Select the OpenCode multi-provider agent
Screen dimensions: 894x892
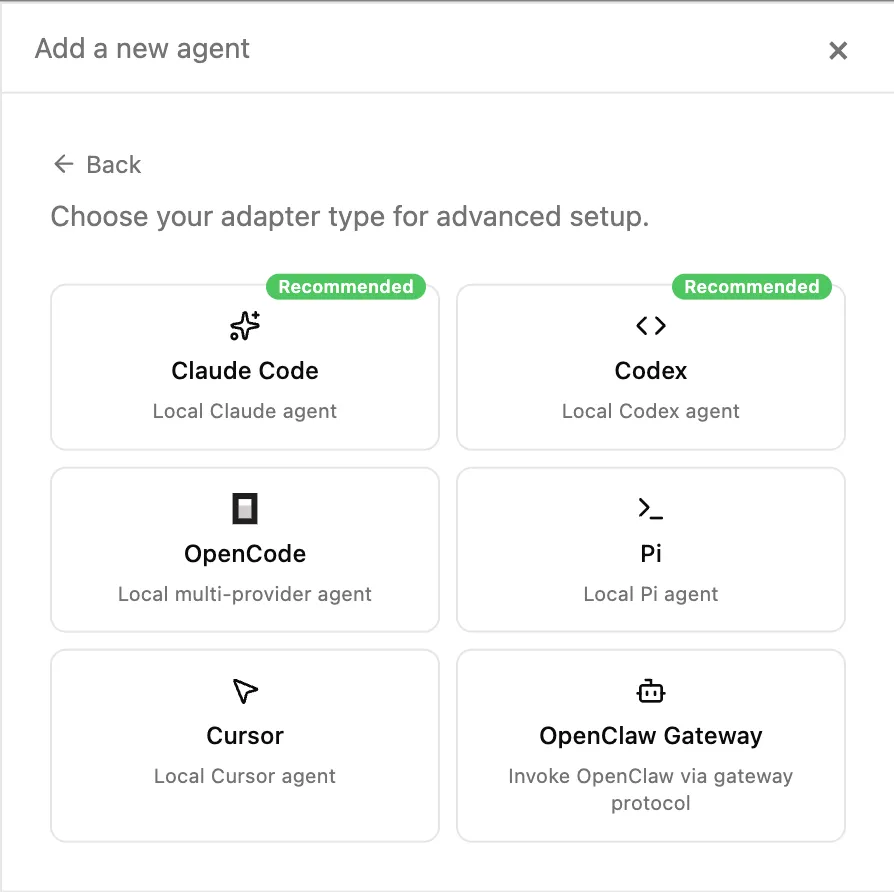[x=245, y=549]
